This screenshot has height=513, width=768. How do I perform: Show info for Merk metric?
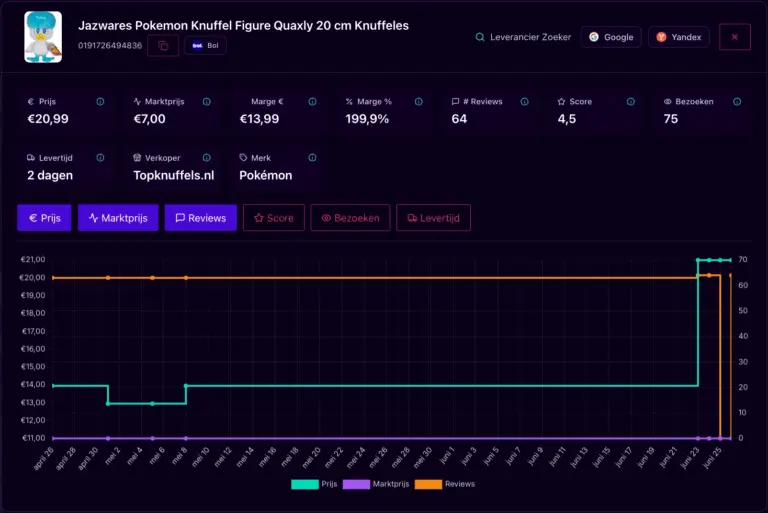pos(312,158)
